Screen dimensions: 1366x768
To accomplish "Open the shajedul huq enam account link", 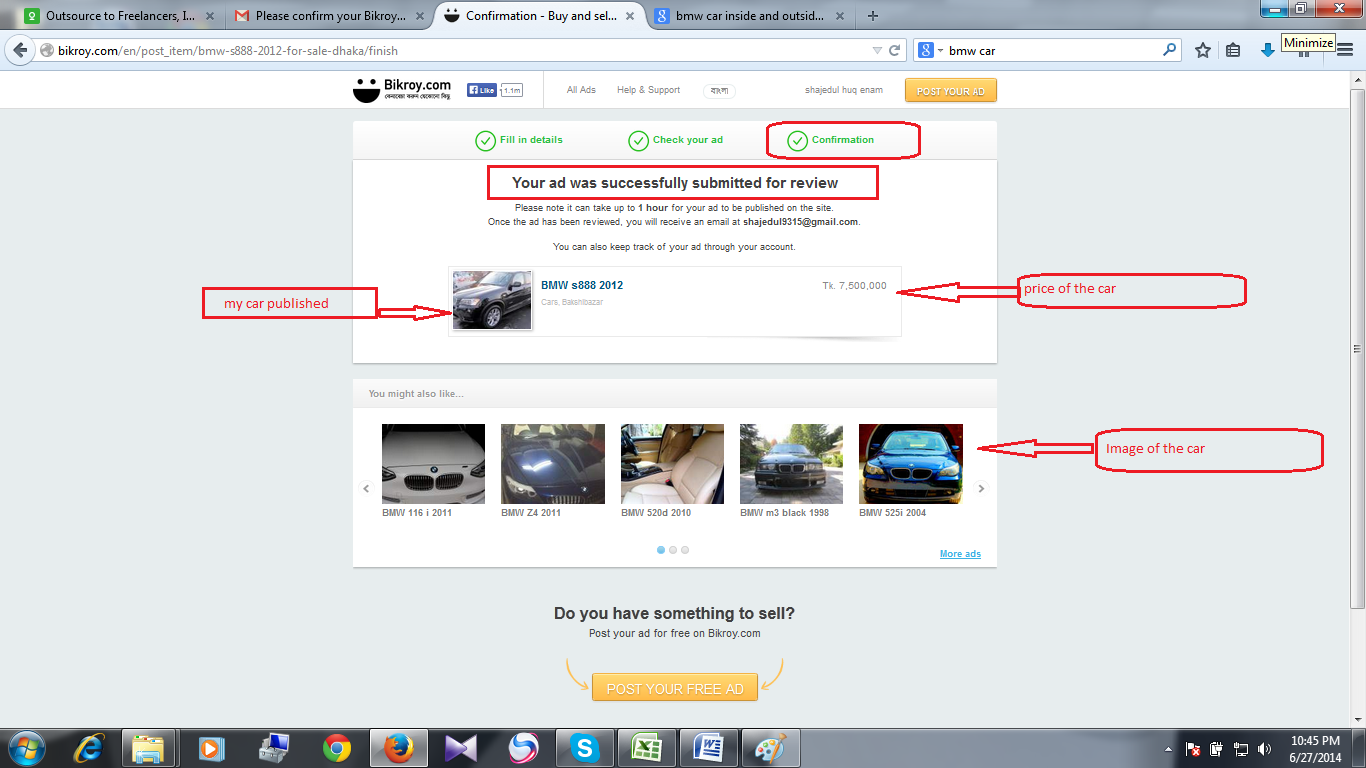I will (844, 90).
